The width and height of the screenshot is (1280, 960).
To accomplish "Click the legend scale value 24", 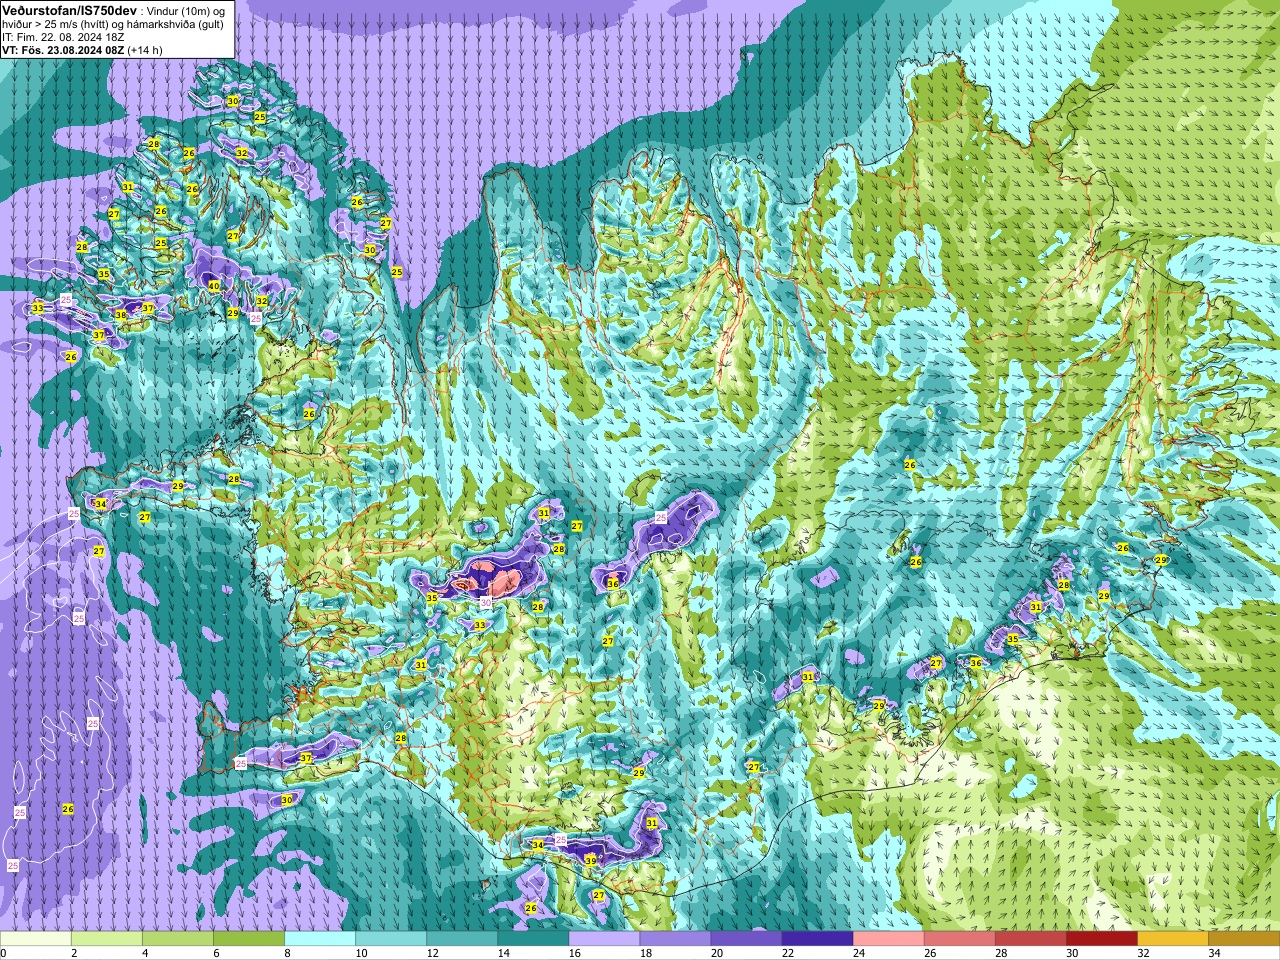I will point(858,953).
